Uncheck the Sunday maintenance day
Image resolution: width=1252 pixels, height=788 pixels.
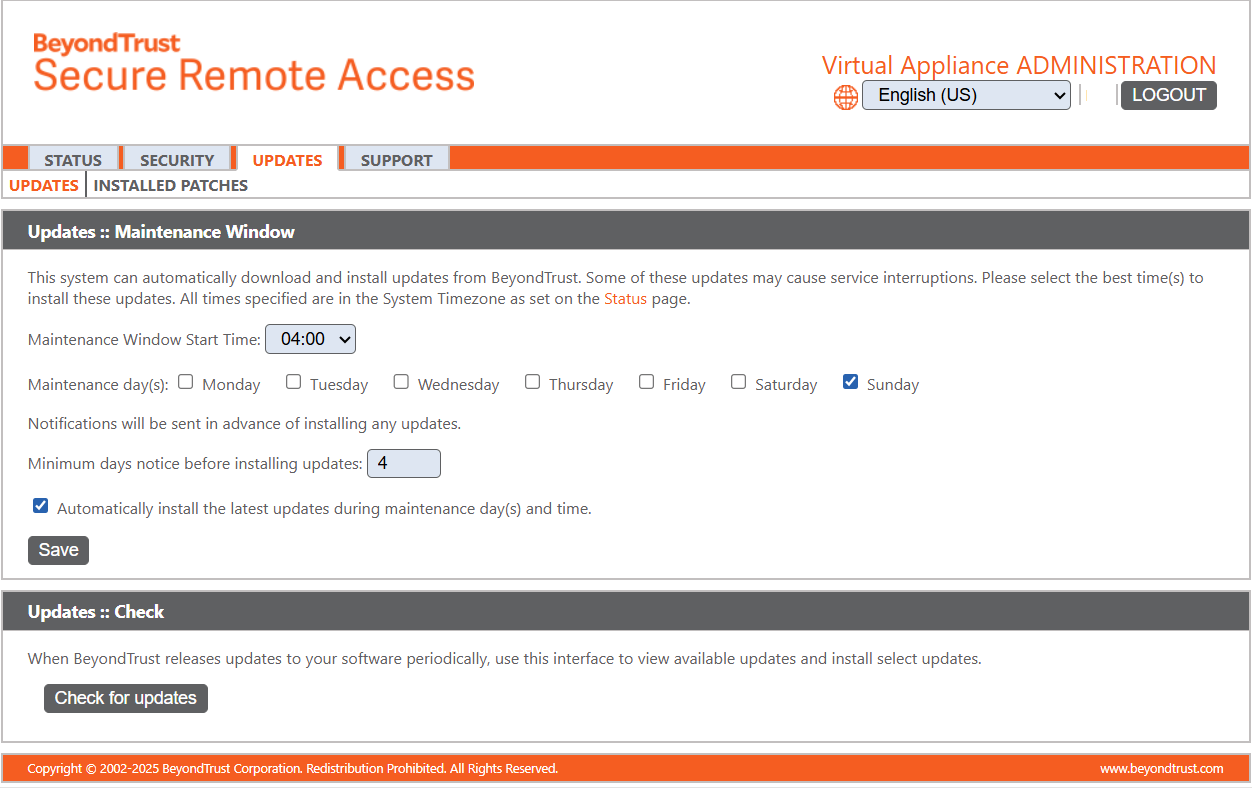click(x=850, y=382)
